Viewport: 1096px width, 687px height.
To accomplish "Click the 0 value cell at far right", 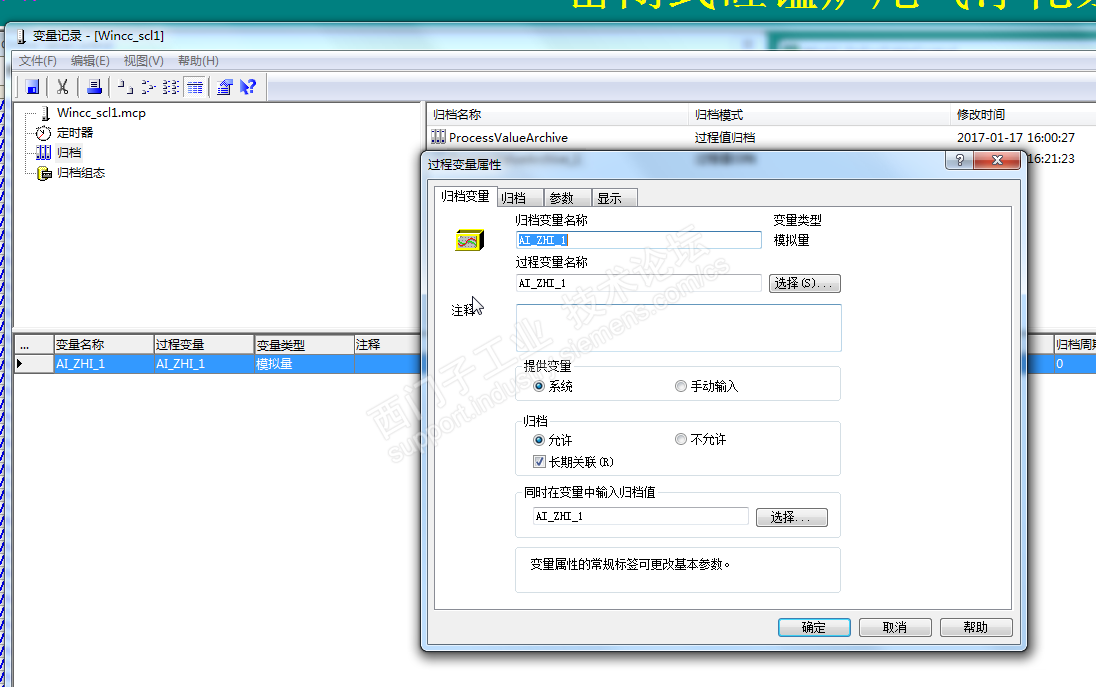I will (x=1074, y=364).
